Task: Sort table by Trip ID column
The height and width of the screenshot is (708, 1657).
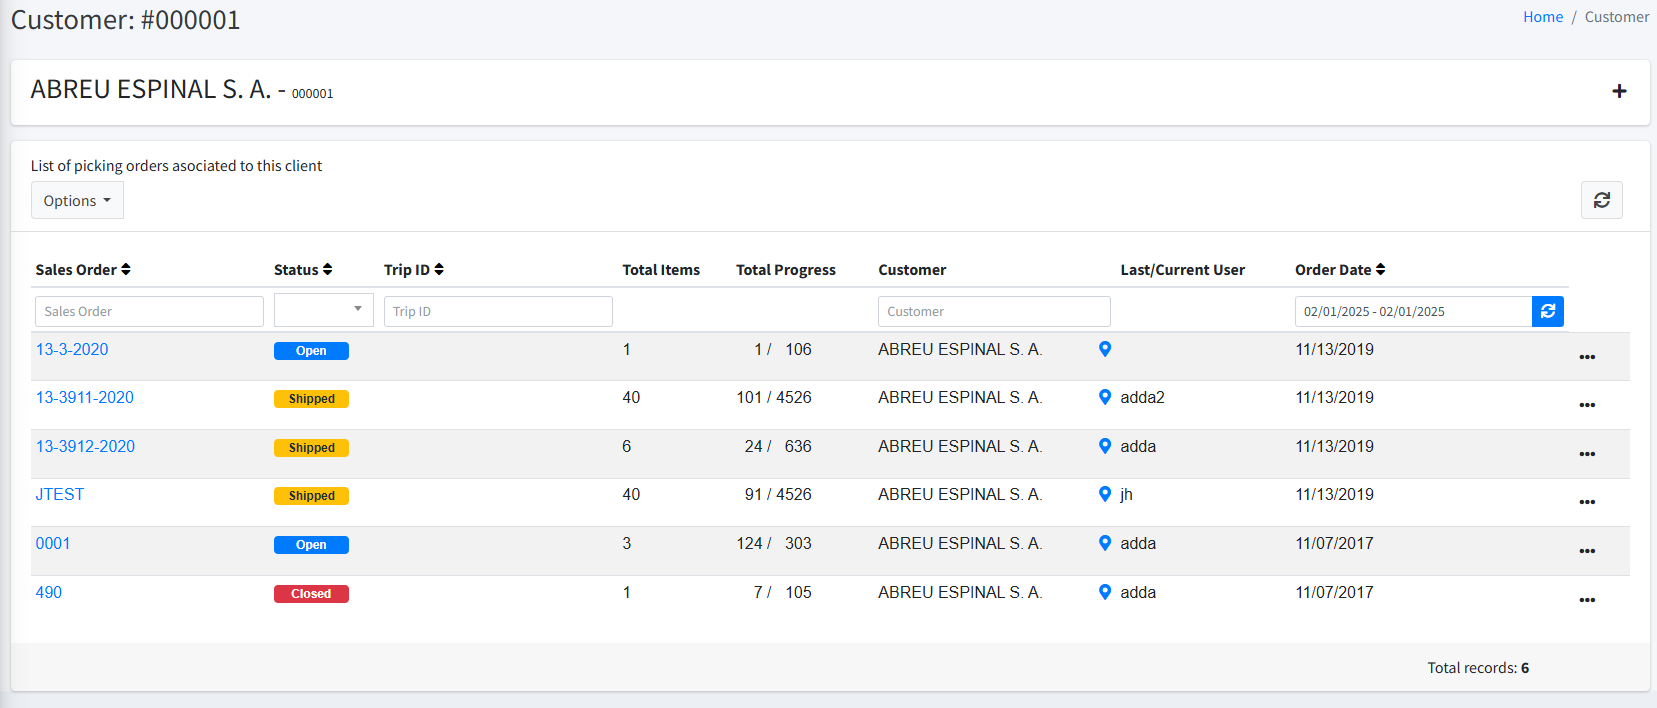Action: (x=414, y=270)
